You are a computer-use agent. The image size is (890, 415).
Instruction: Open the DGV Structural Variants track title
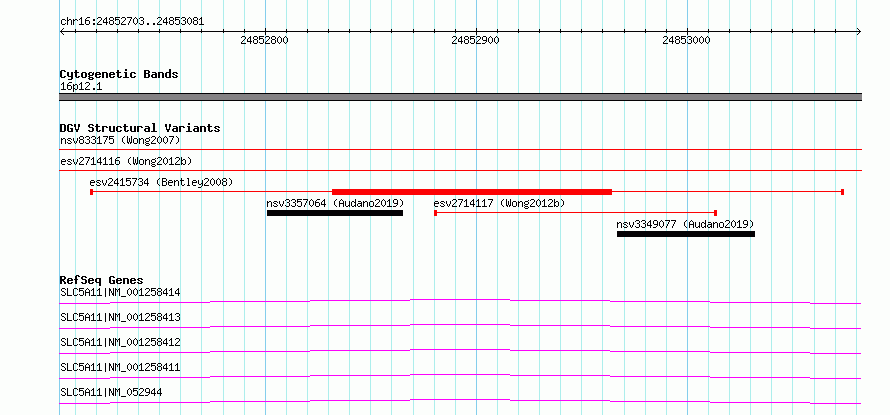click(x=140, y=128)
